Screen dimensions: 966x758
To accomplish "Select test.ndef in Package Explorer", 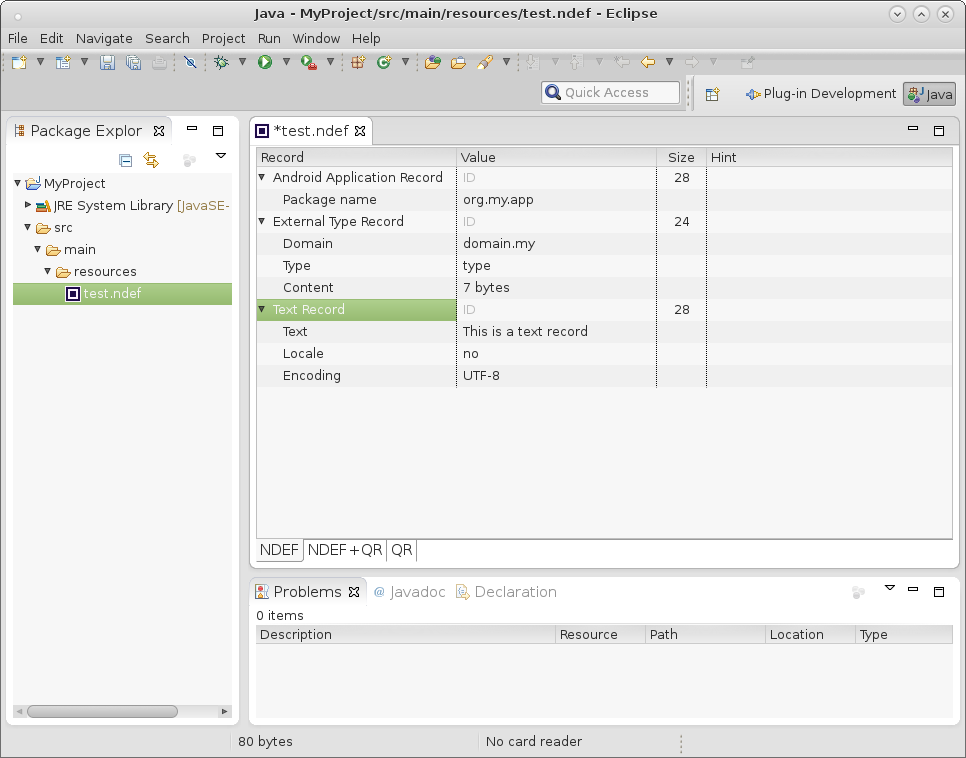I will [123, 293].
